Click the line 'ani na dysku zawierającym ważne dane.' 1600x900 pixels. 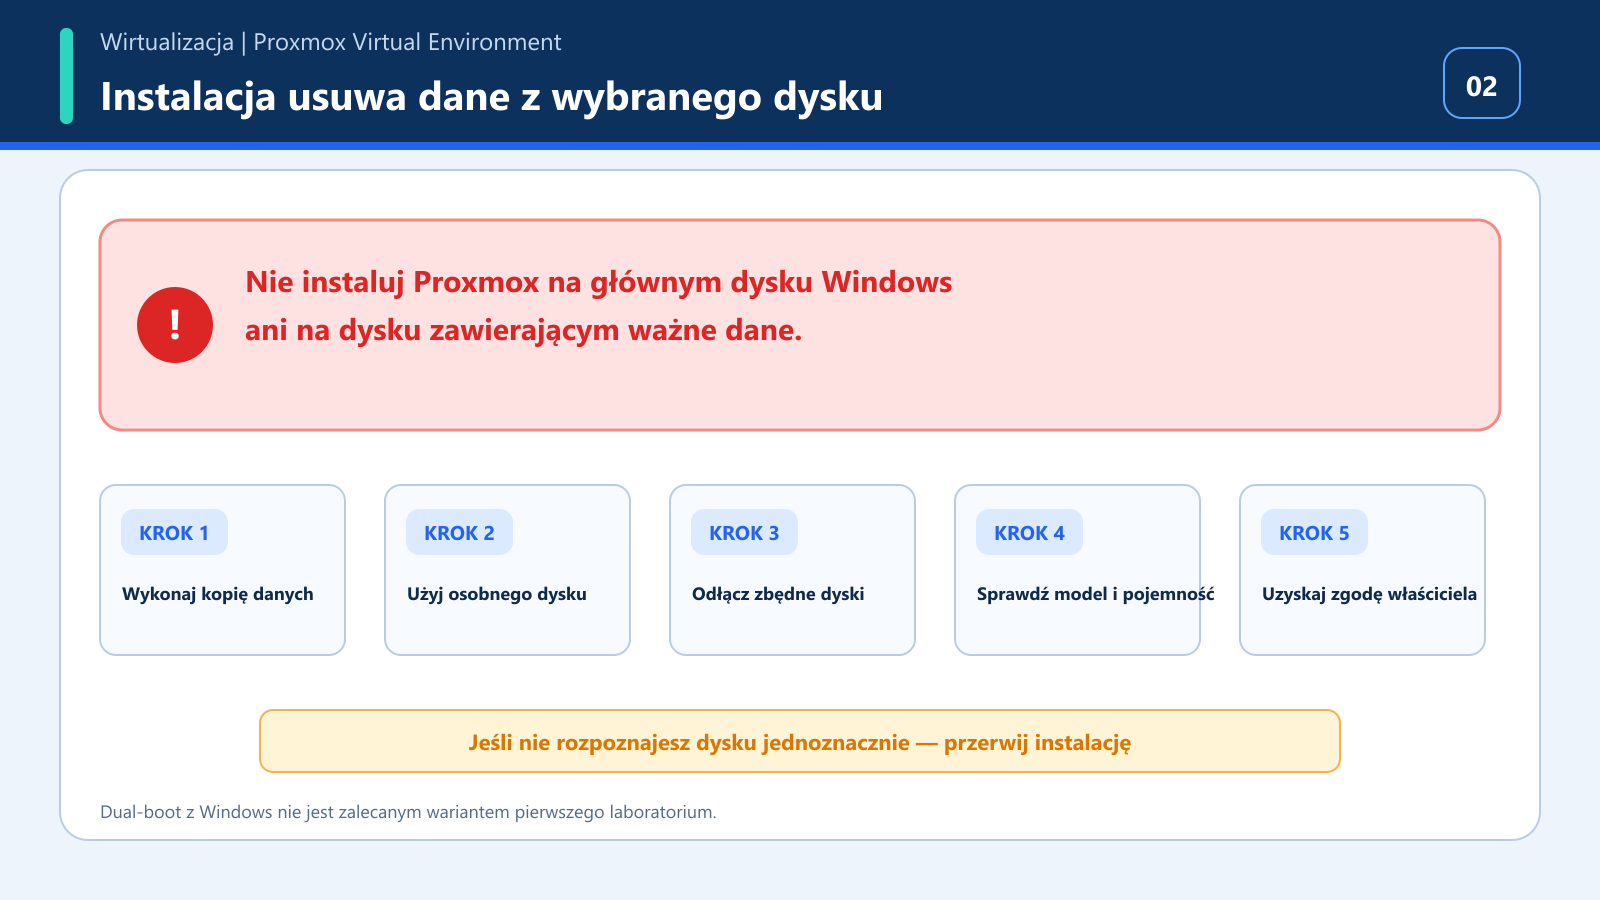tap(524, 330)
